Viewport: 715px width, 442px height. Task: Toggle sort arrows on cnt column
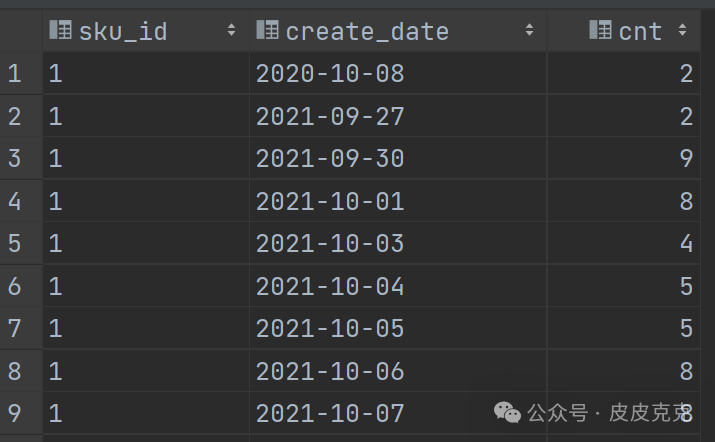click(682, 30)
